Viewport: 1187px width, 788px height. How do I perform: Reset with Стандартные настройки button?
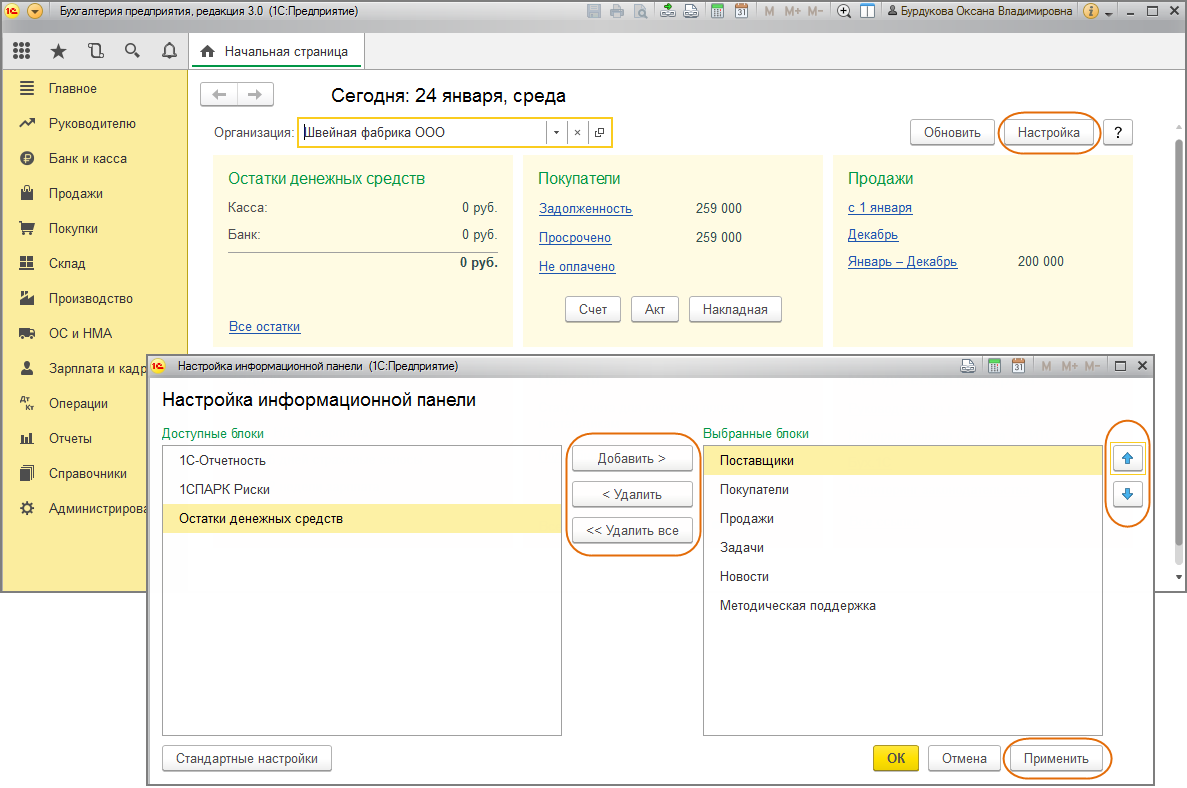click(x=246, y=759)
